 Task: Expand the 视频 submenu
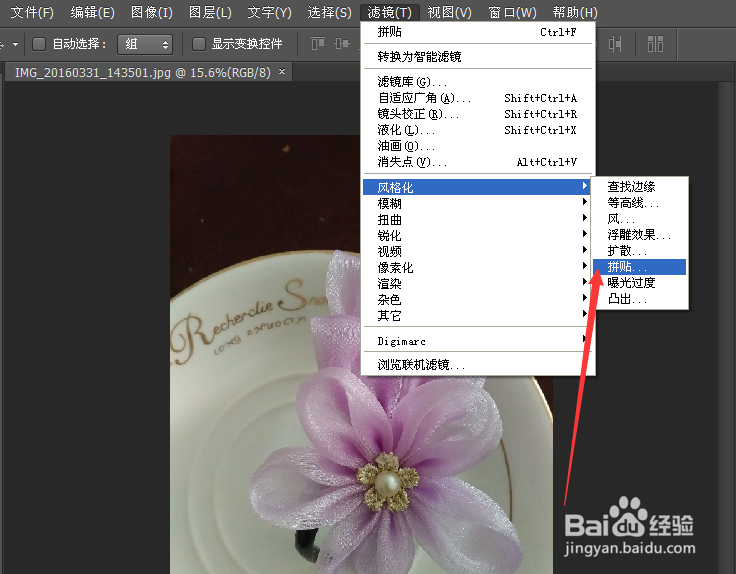(x=478, y=251)
